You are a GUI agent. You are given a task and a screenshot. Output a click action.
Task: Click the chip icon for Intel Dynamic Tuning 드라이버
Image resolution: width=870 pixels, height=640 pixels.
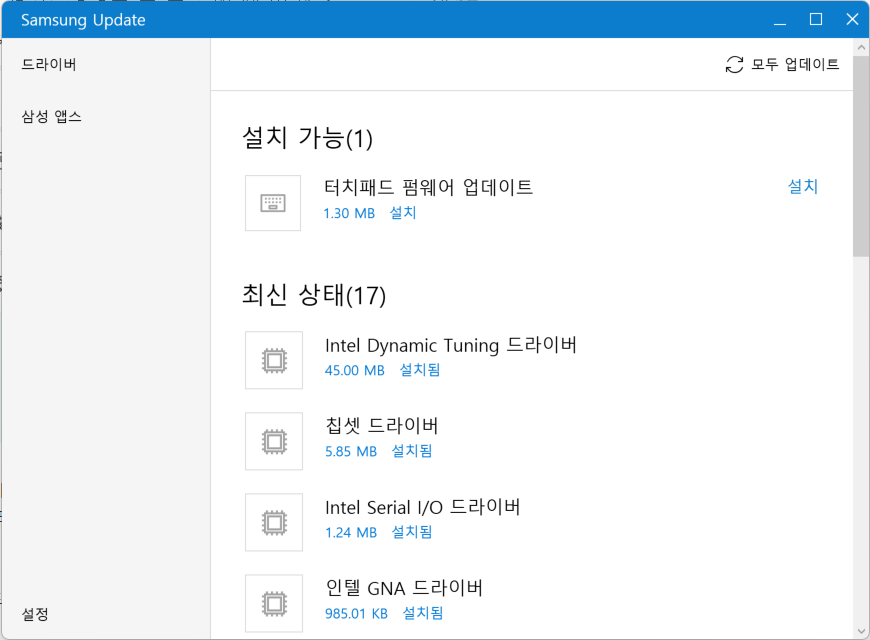tap(274, 360)
